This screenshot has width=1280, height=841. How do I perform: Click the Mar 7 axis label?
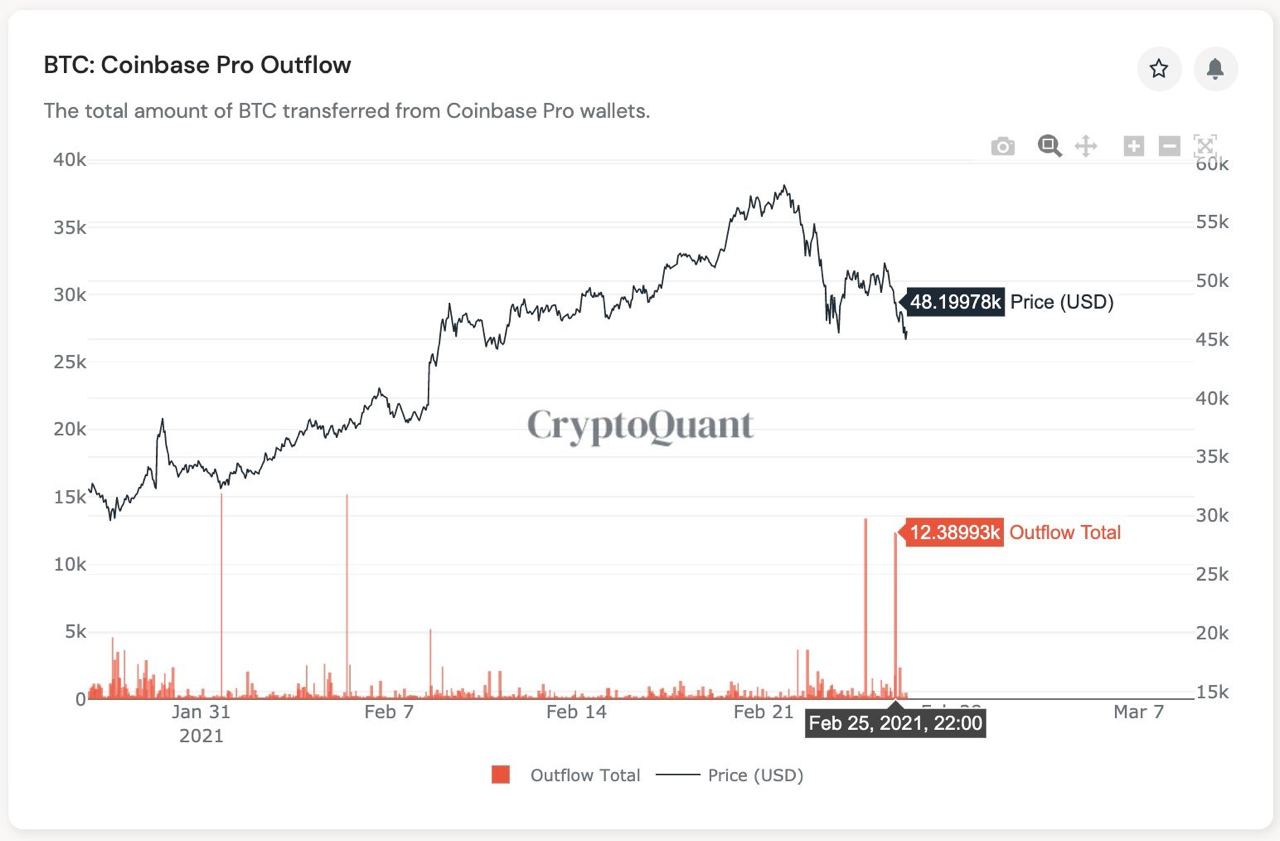pos(1139,712)
